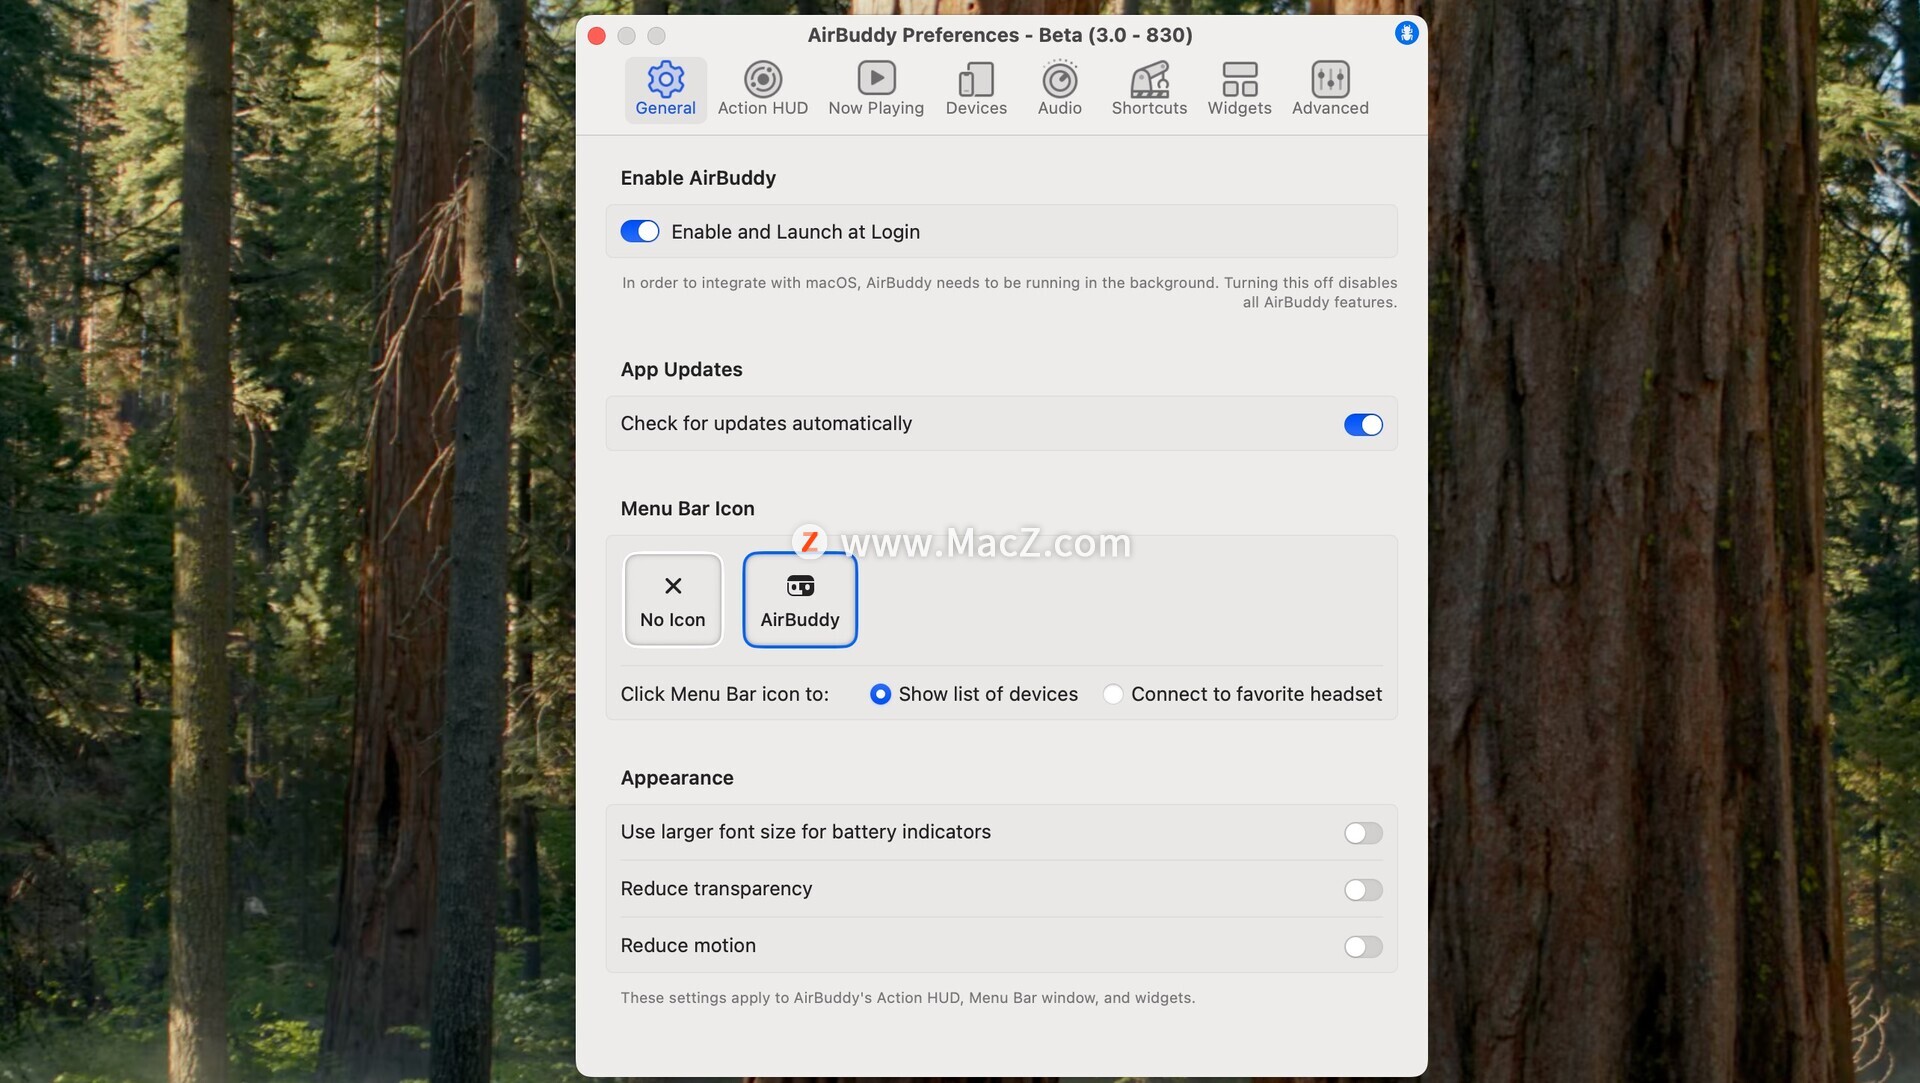Toggle Enable and Launch at Login switch
The width and height of the screenshot is (1920, 1083).
point(640,232)
